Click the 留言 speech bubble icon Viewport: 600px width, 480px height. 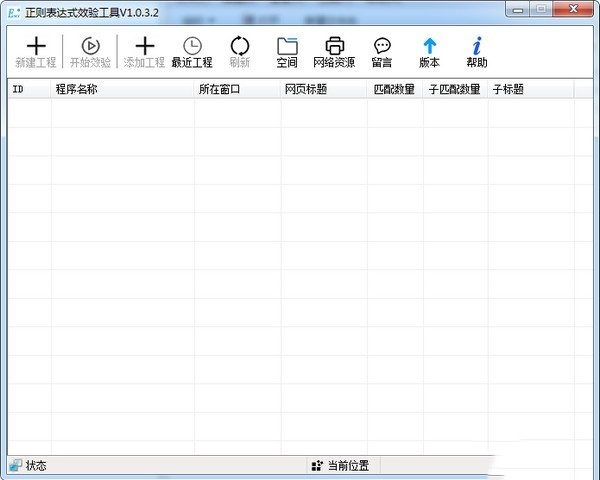click(382, 46)
